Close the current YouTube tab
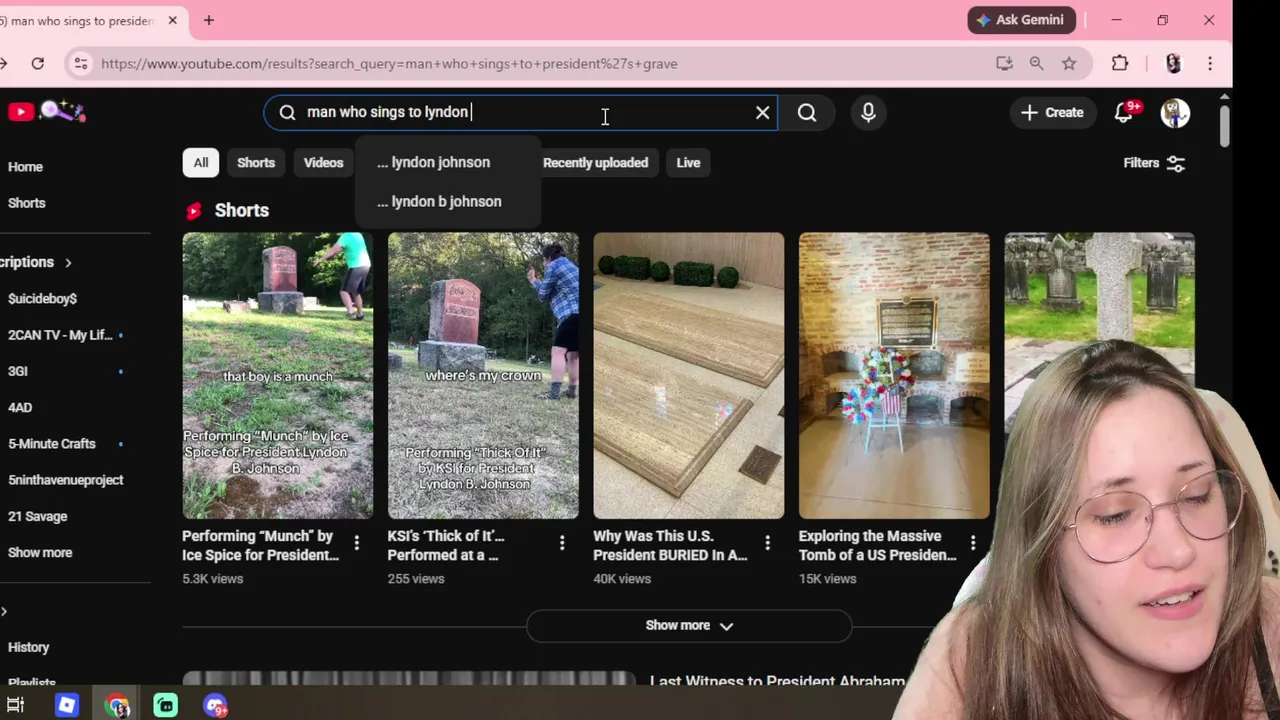 (x=172, y=20)
